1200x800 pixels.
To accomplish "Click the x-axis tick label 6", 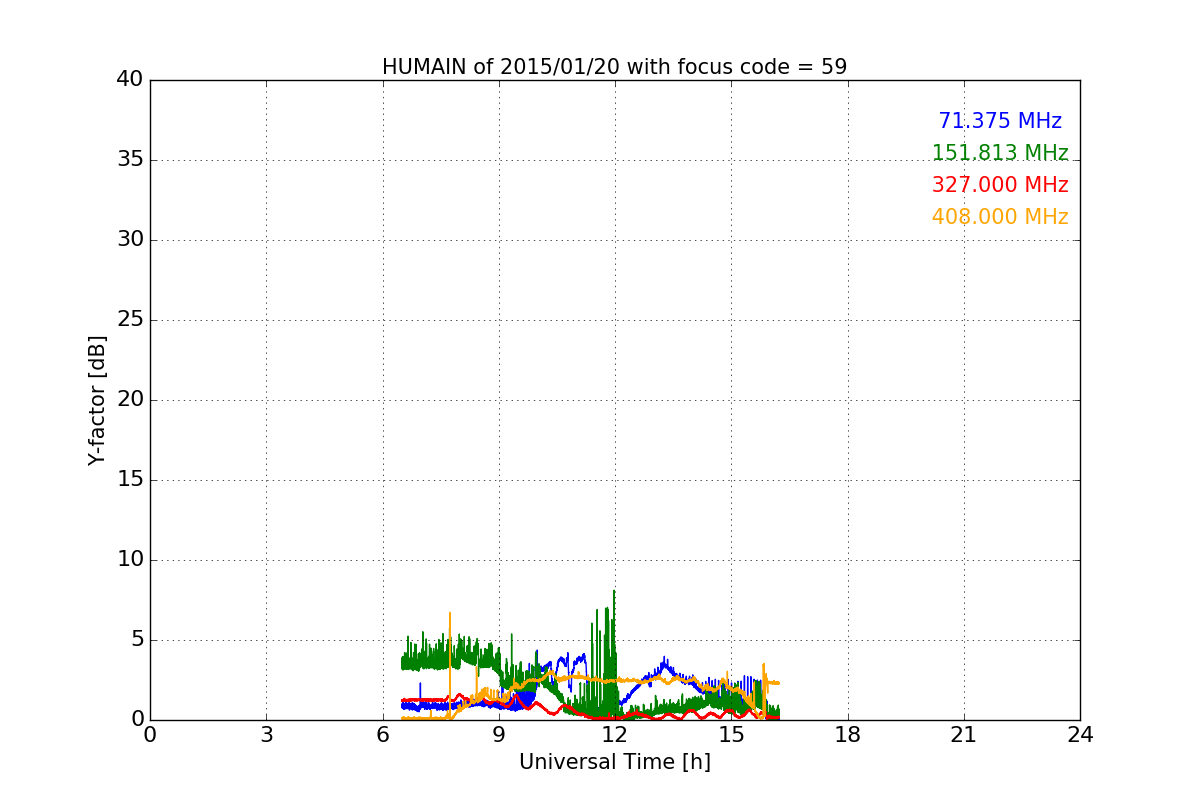I will (383, 734).
